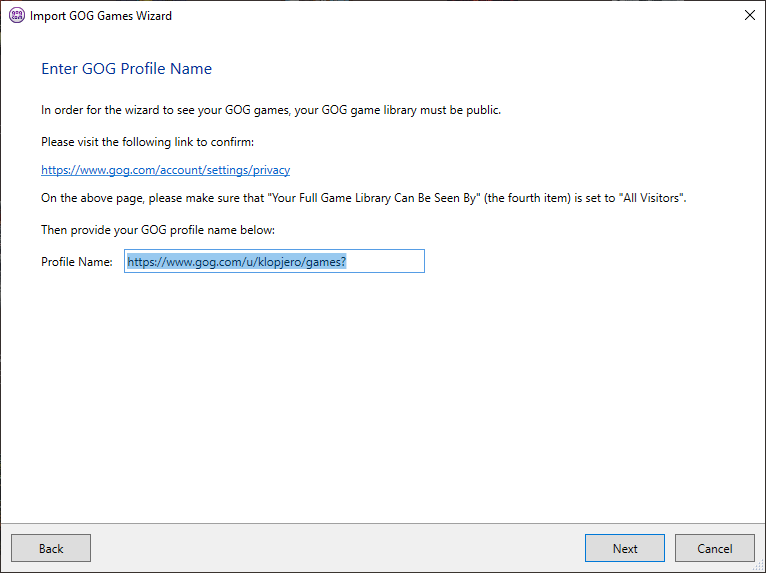The height and width of the screenshot is (573, 766).
Task: Click the empty title bar area
Action: 454,16
